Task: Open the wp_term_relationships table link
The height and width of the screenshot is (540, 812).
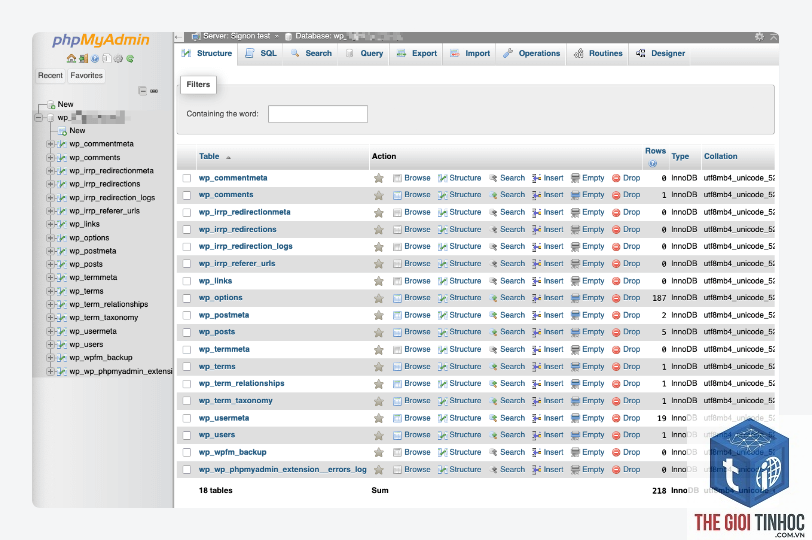Action: (241, 384)
